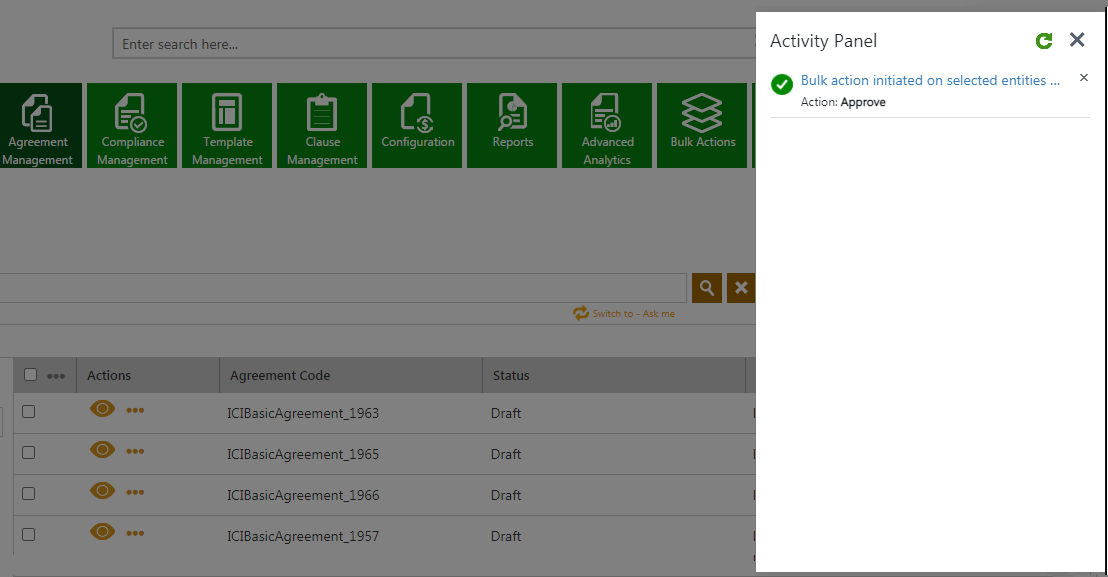
Task: Open Bulk action initiated notification link
Action: coord(929,80)
